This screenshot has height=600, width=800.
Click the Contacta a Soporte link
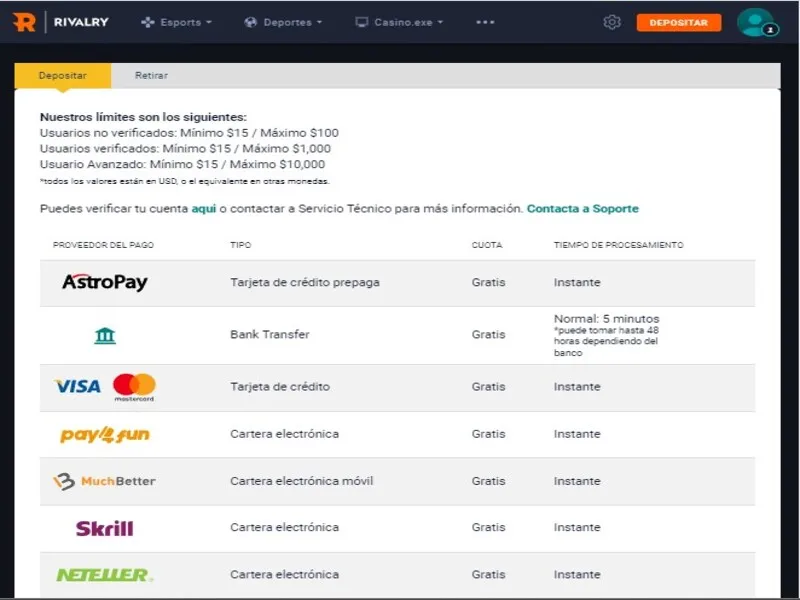coord(583,209)
